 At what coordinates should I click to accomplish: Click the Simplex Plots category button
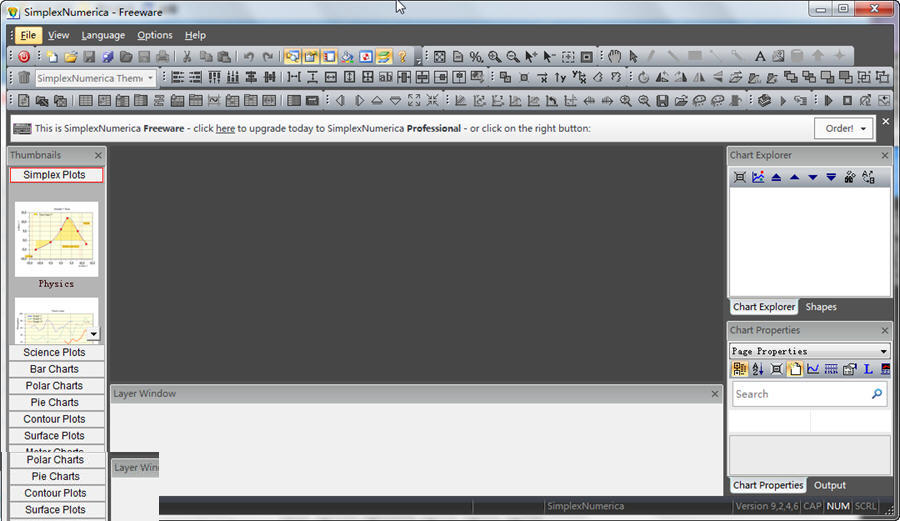56,175
